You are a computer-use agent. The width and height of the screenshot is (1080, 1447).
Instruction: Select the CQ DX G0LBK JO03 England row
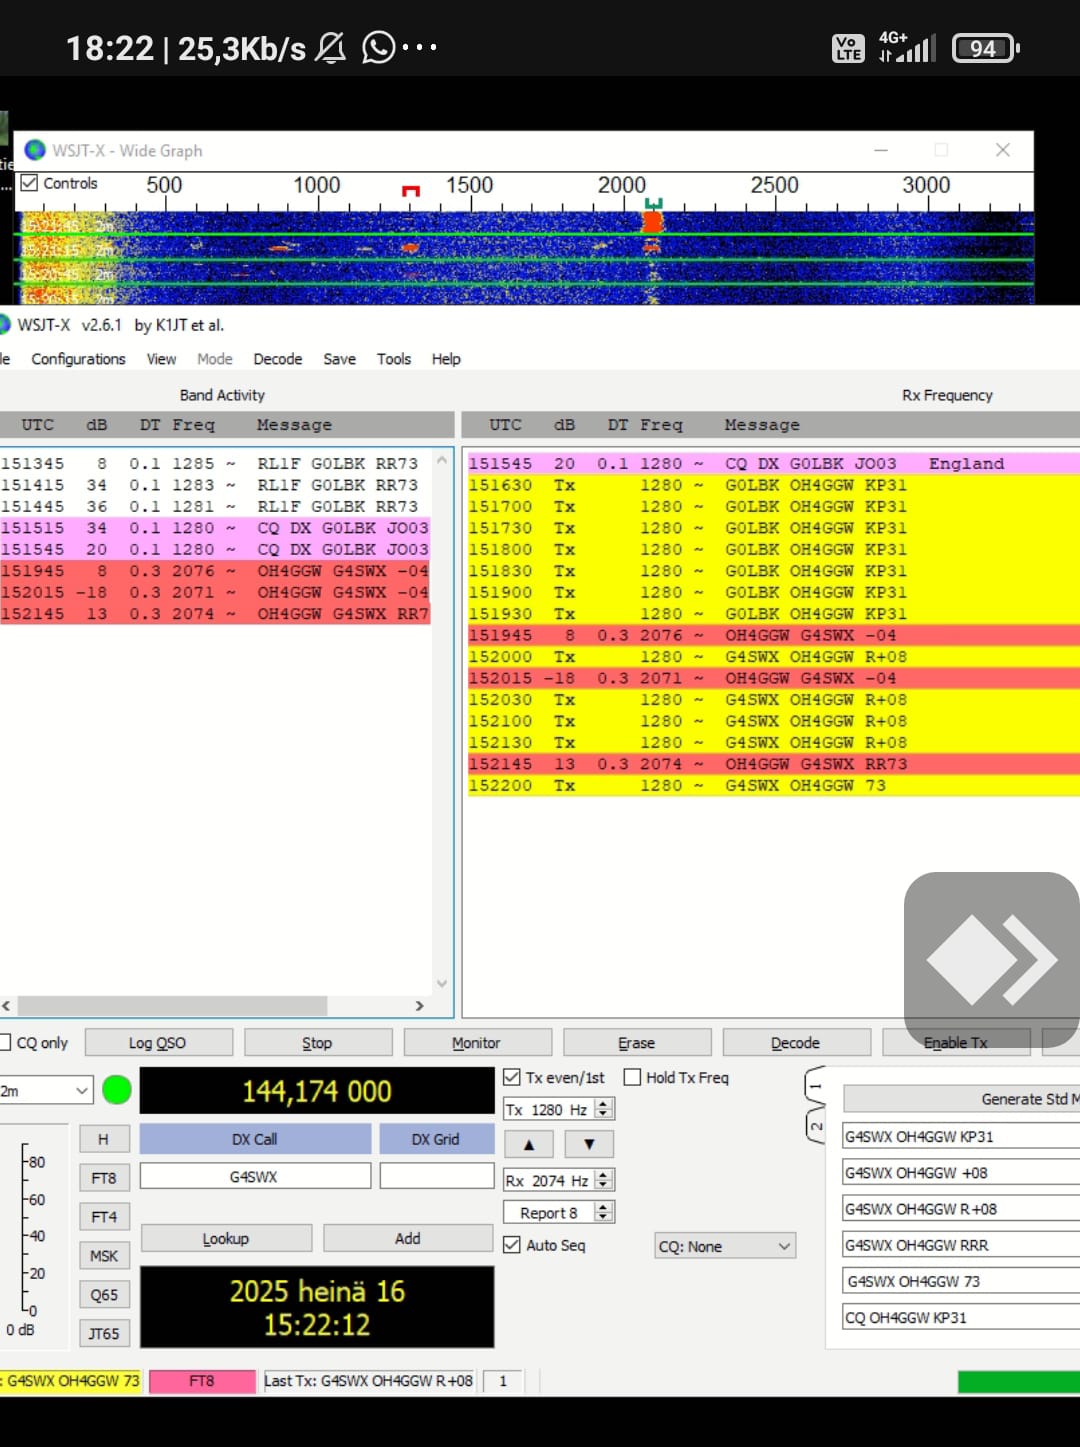pos(773,463)
